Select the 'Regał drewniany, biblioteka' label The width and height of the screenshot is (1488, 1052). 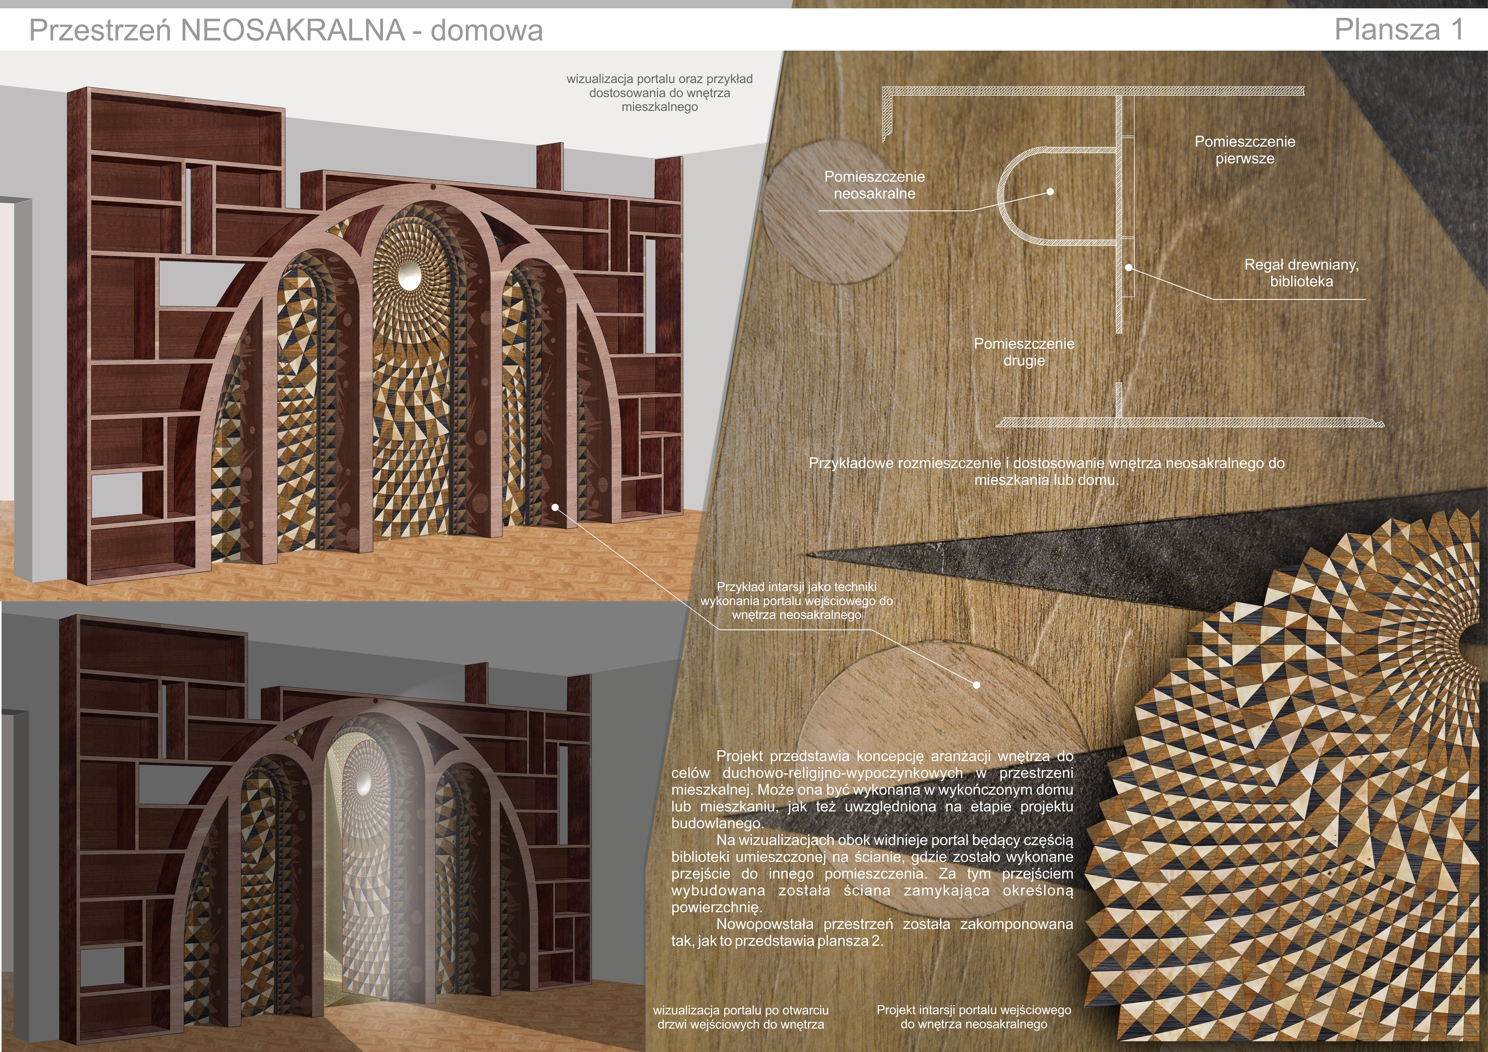[x=1301, y=273]
